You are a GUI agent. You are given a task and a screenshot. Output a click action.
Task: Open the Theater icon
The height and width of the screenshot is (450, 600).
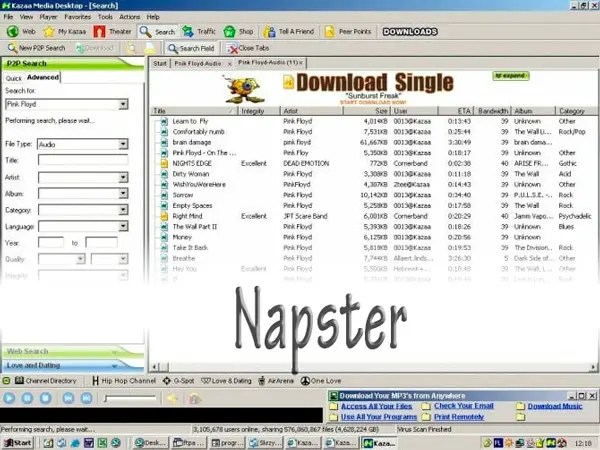click(99, 31)
